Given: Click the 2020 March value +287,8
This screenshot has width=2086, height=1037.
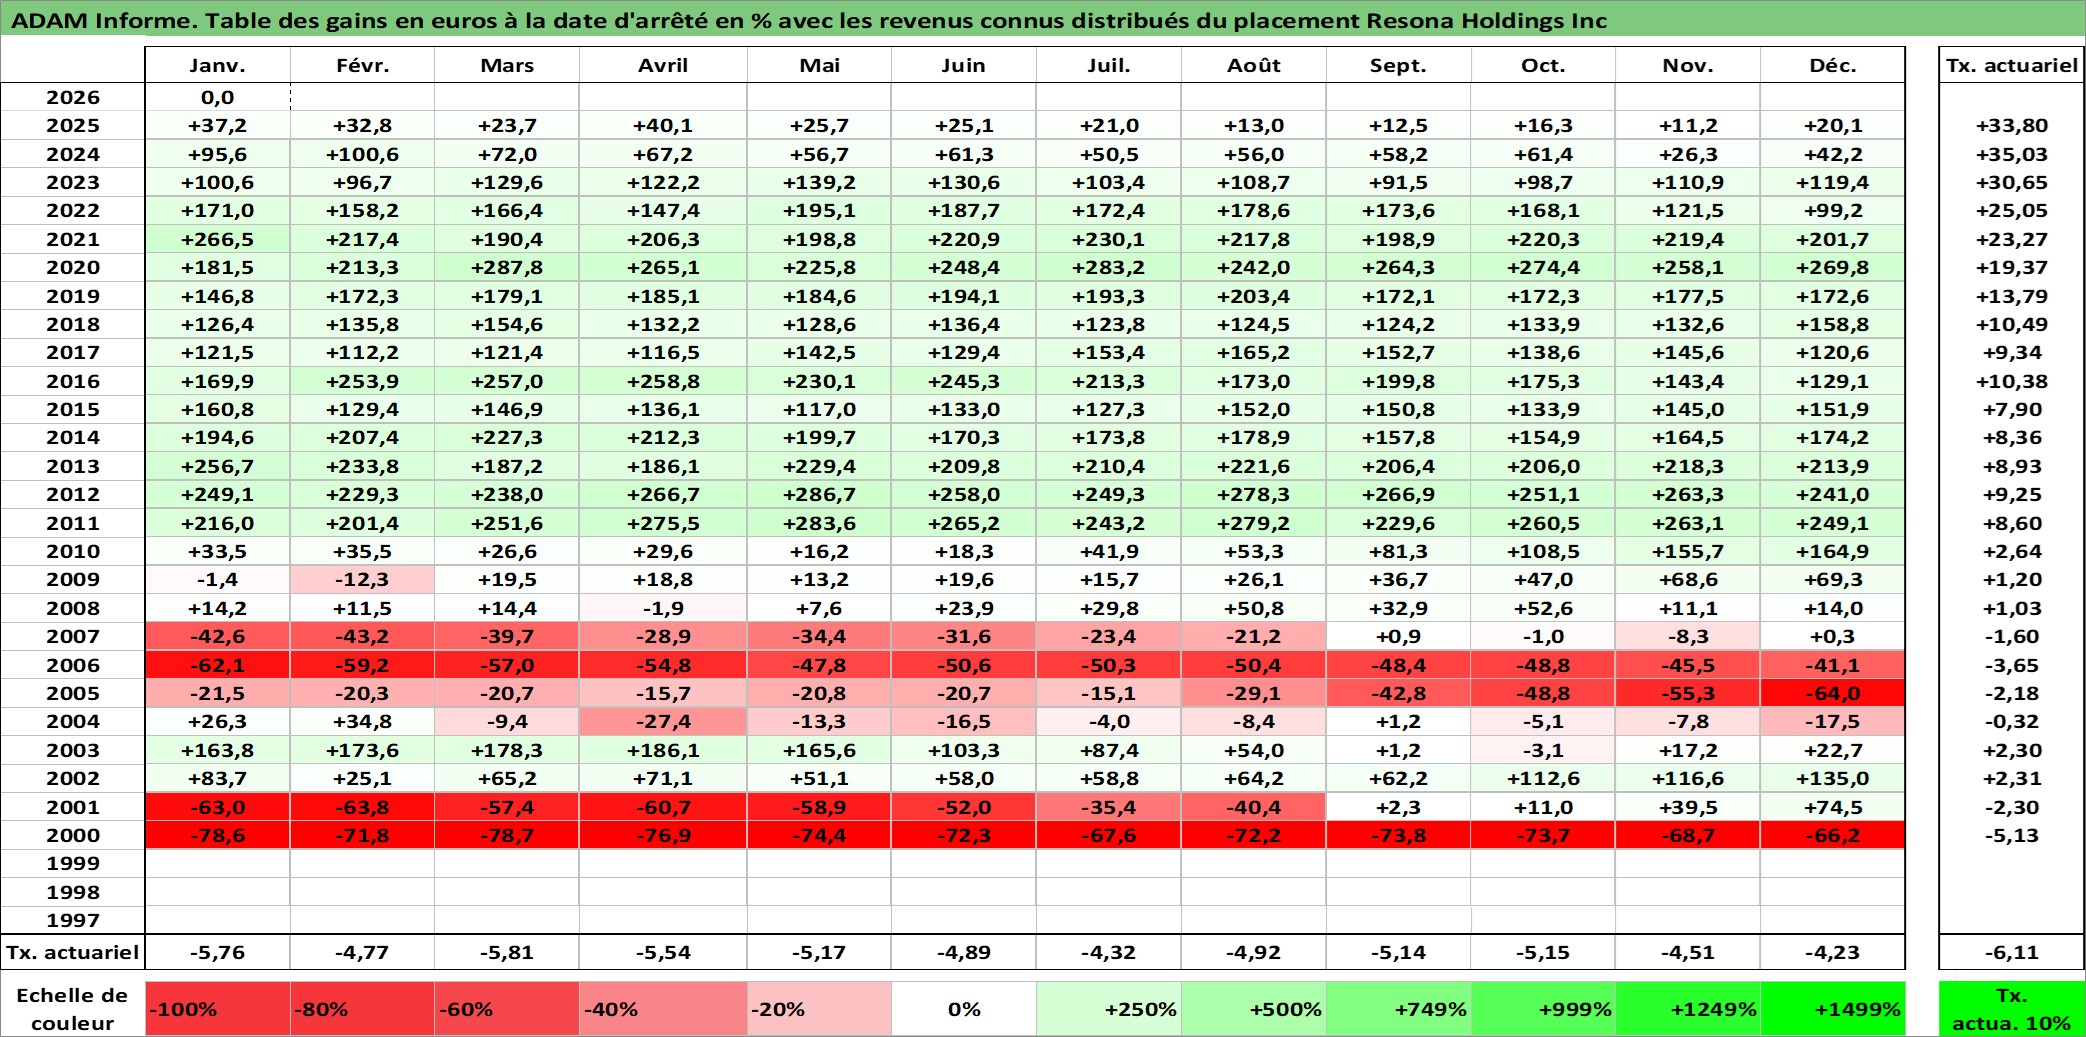Looking at the screenshot, I should pyautogui.click(x=507, y=267).
